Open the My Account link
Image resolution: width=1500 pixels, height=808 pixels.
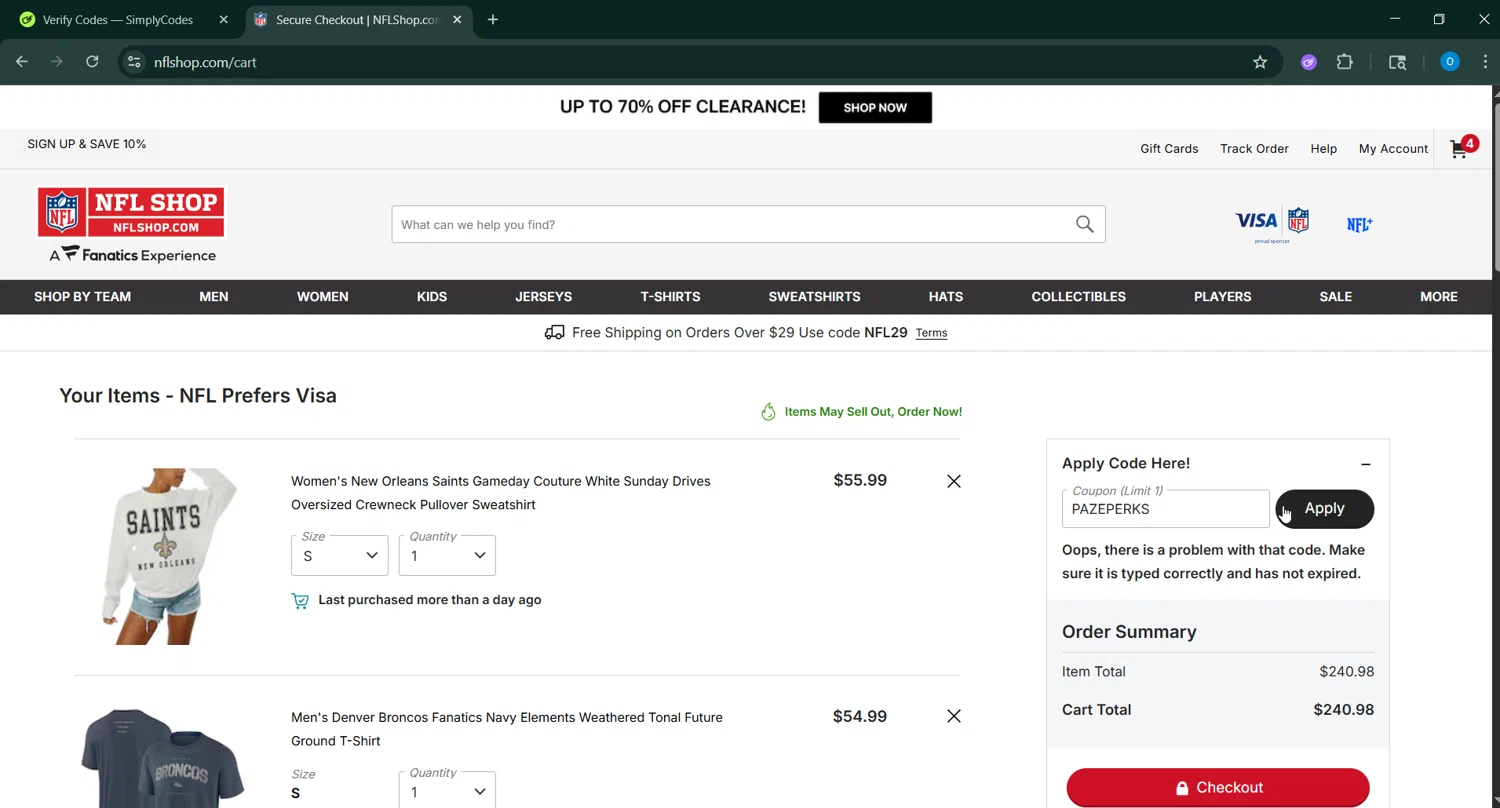pyautogui.click(x=1393, y=148)
